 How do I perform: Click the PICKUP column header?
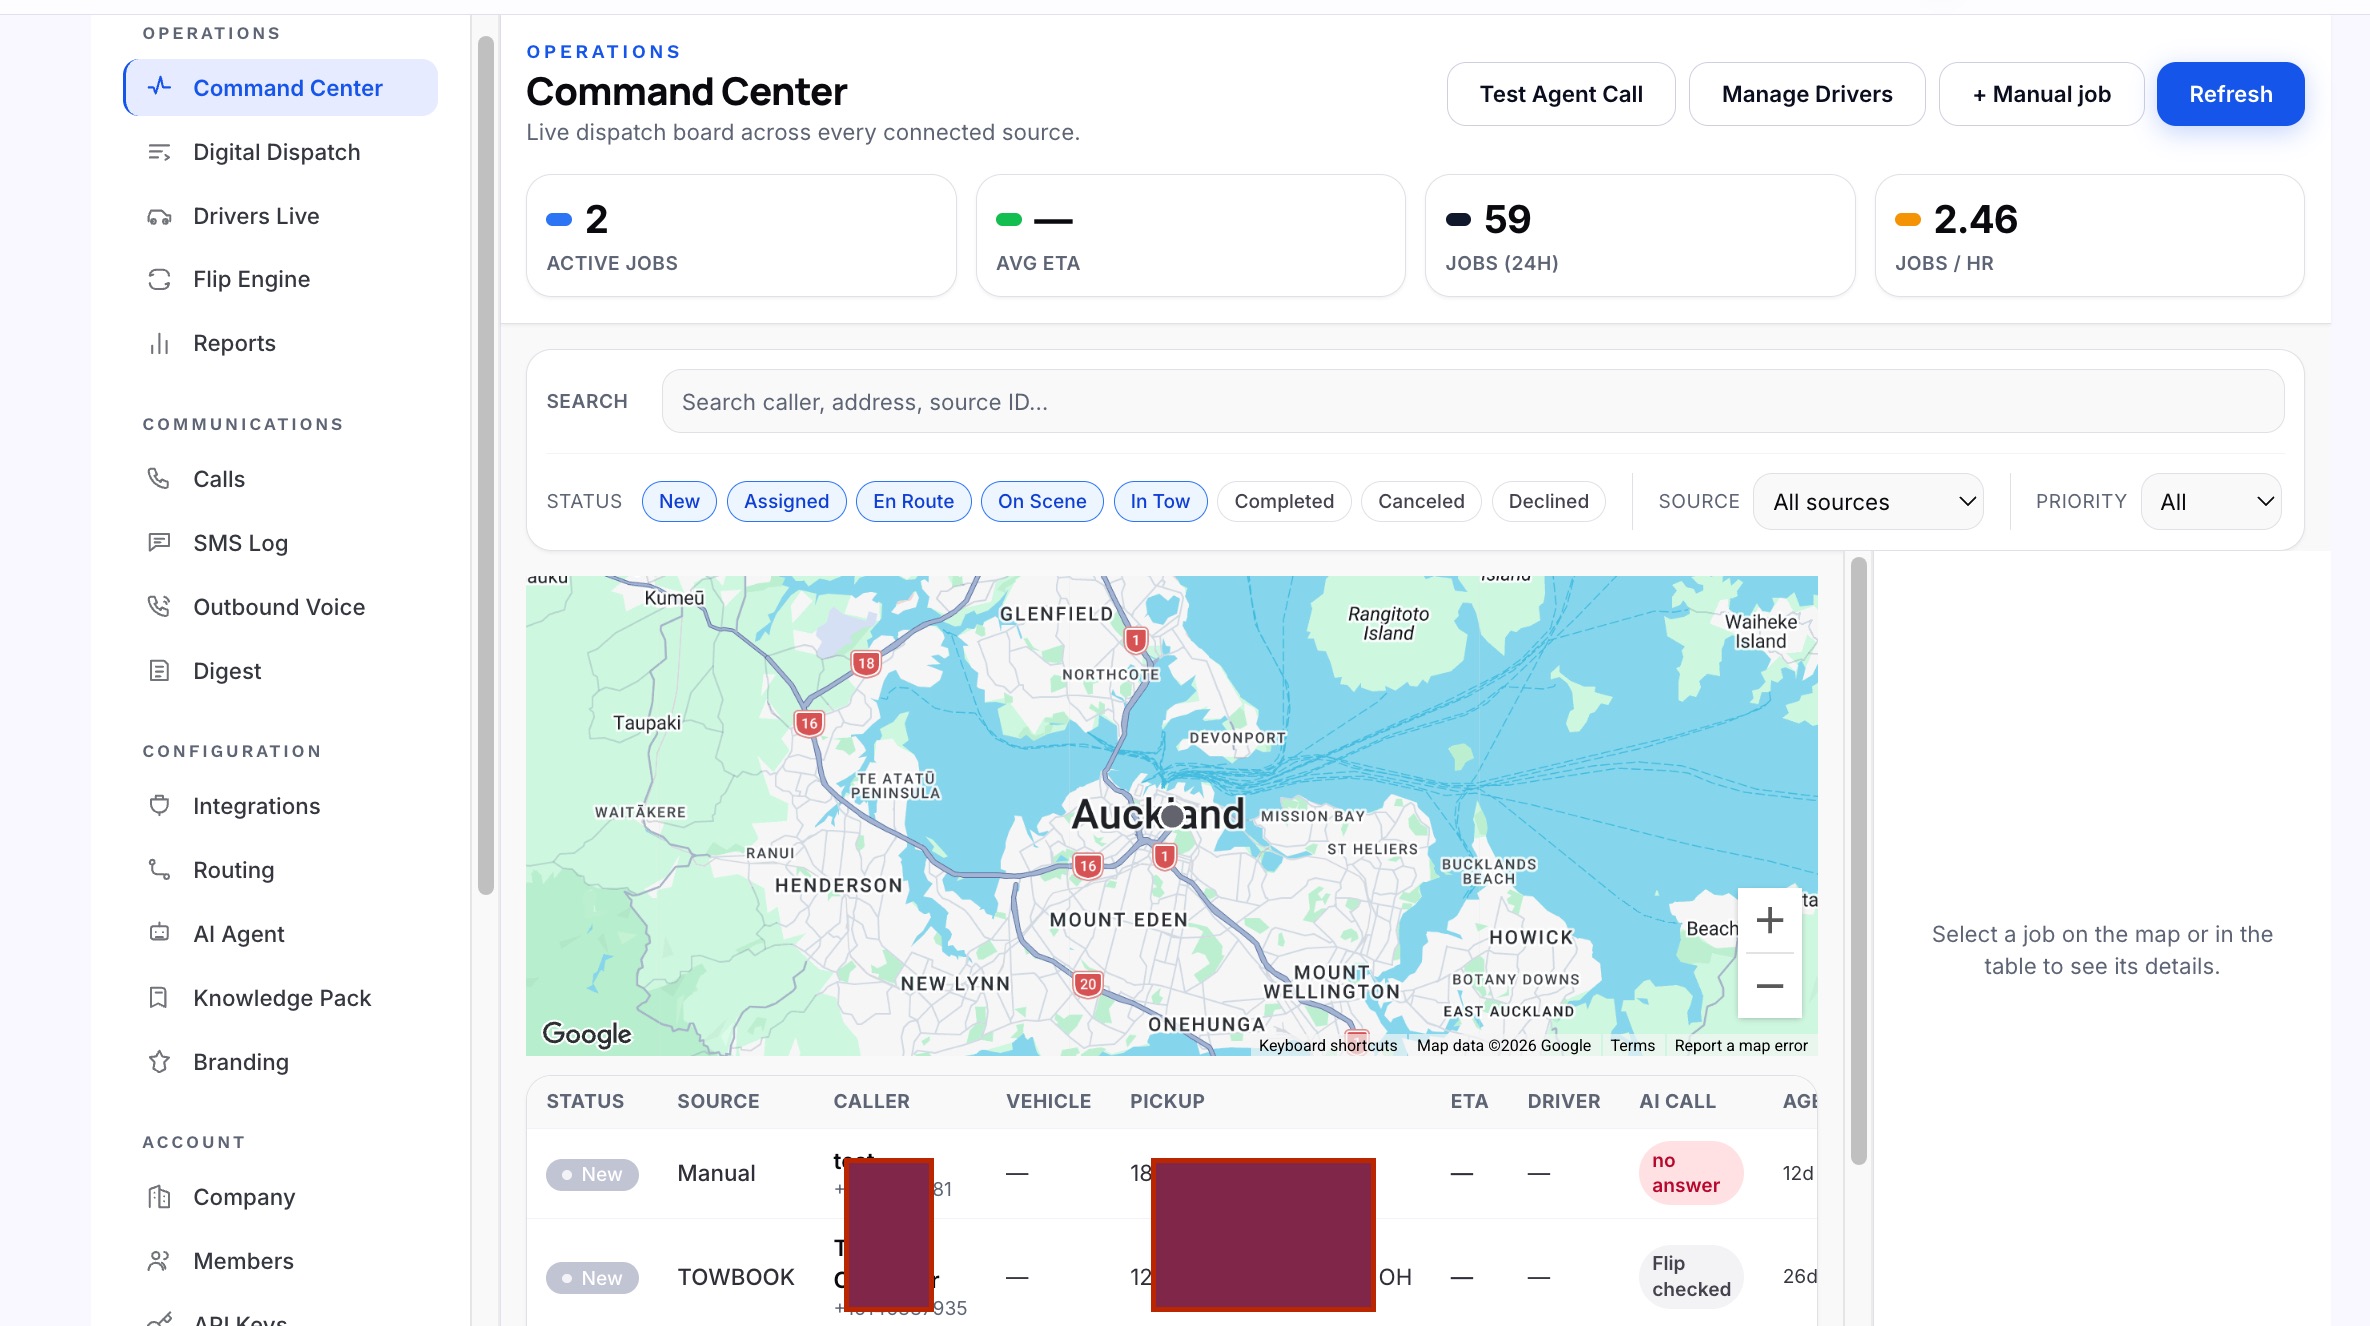[x=1166, y=1101]
